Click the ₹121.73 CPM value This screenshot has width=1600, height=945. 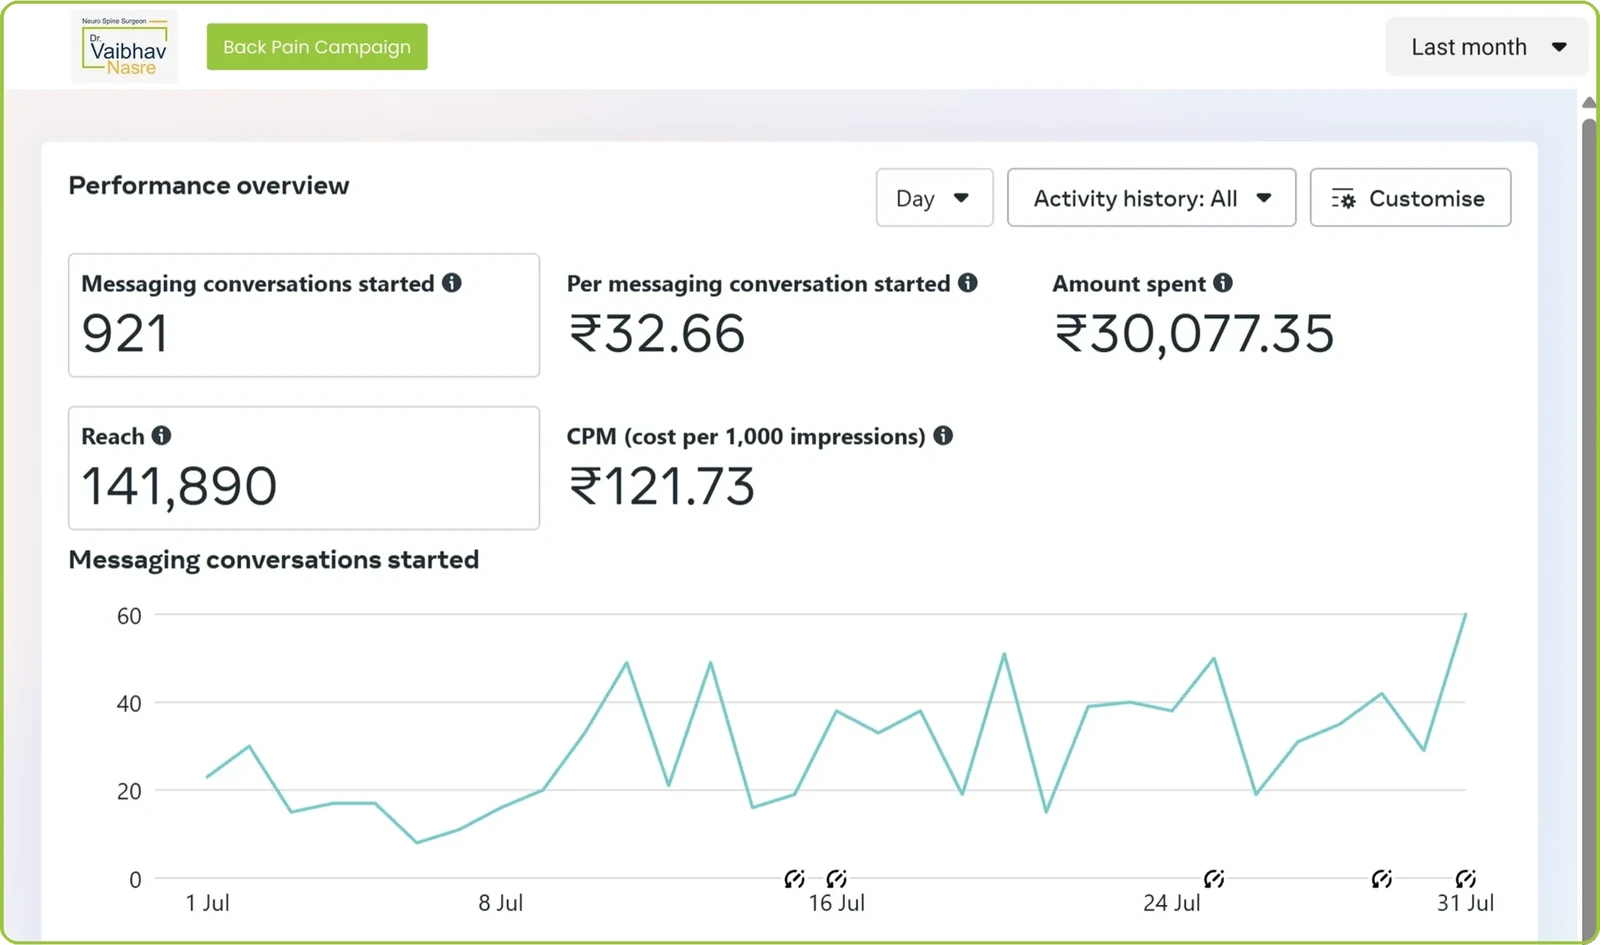[x=661, y=487]
